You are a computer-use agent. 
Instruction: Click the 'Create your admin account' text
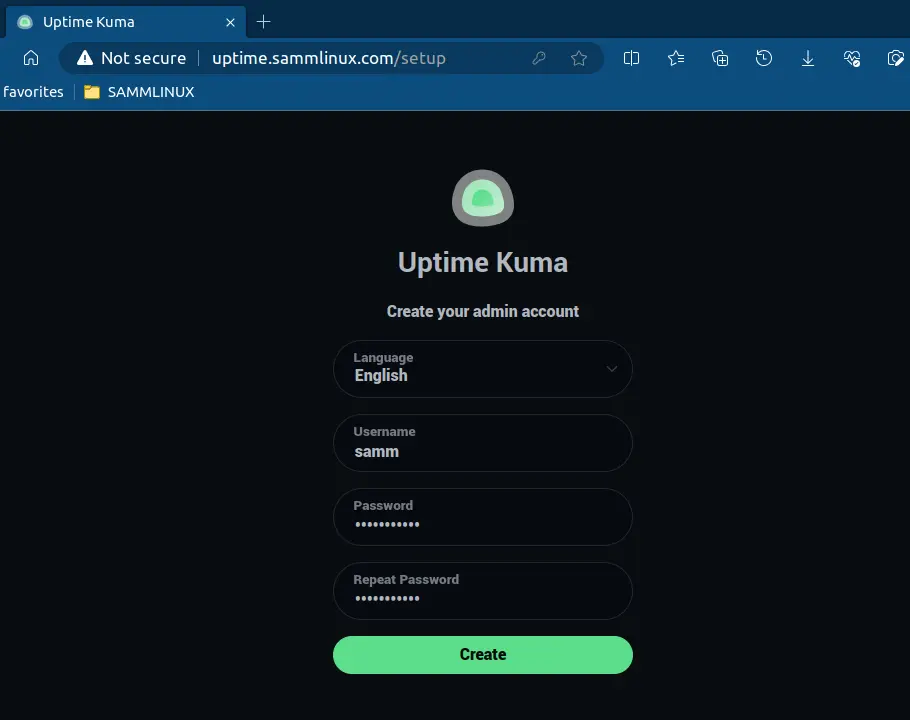click(483, 312)
